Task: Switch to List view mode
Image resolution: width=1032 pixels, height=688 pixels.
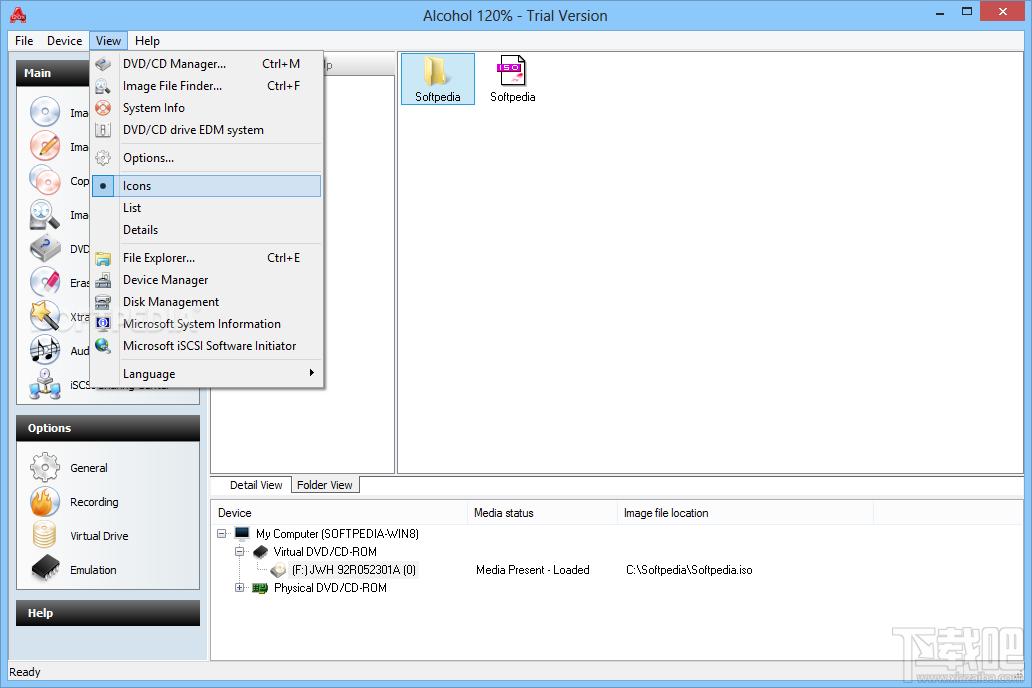Action: point(132,208)
